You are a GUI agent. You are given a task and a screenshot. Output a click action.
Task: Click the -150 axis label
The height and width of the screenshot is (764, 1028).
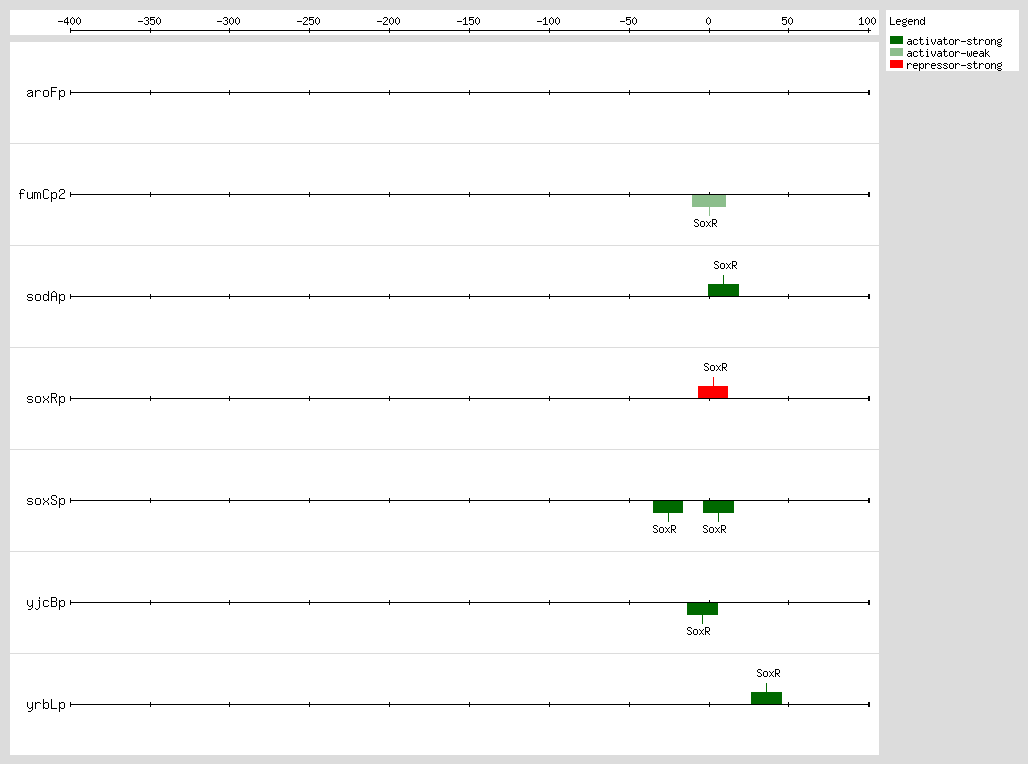click(469, 21)
